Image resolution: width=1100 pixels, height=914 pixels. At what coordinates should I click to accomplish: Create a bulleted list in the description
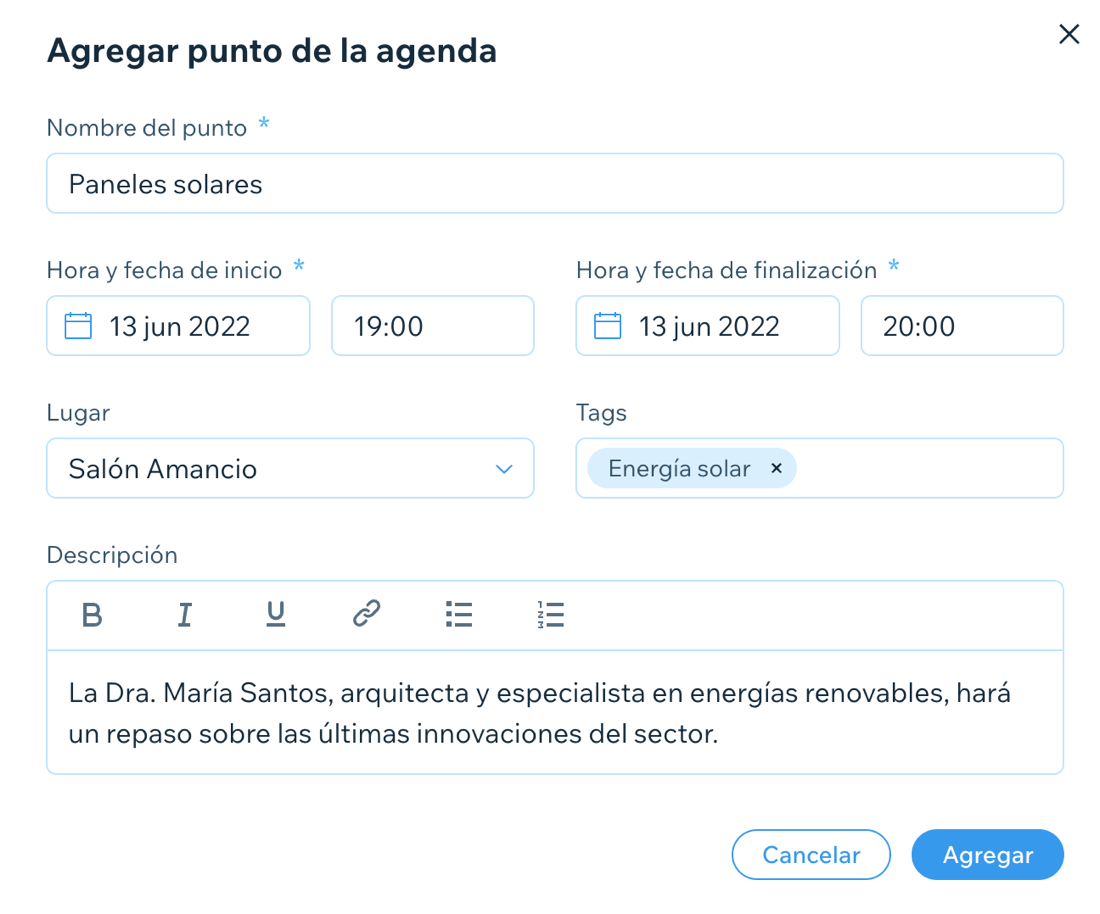click(x=458, y=615)
